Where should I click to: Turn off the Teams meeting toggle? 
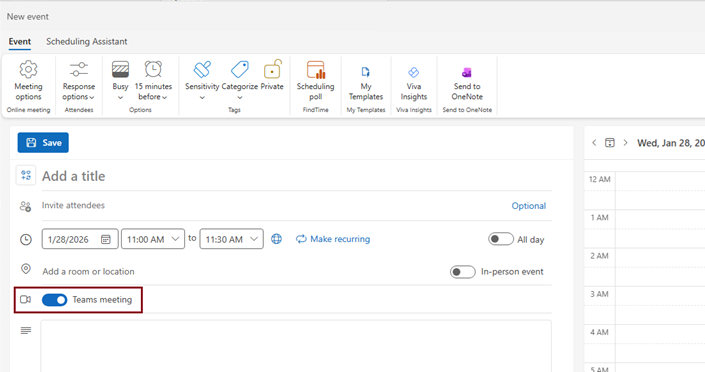pyautogui.click(x=54, y=300)
